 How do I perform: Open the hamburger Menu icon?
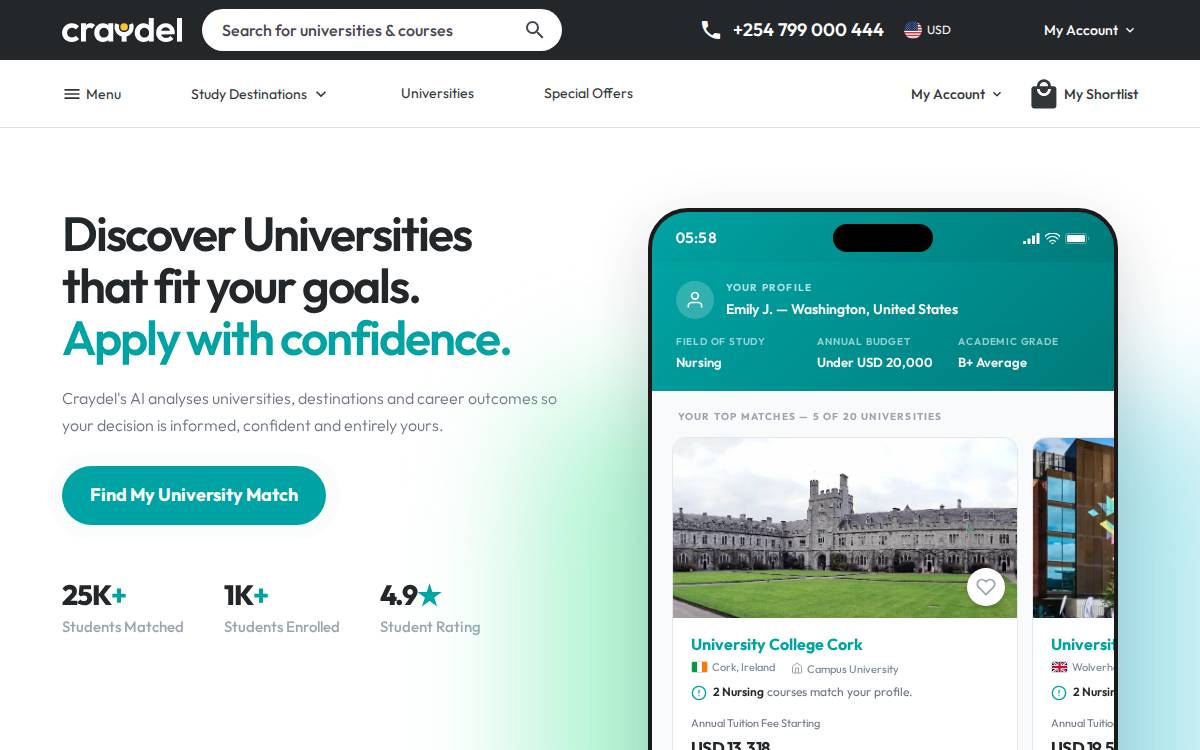coord(72,94)
